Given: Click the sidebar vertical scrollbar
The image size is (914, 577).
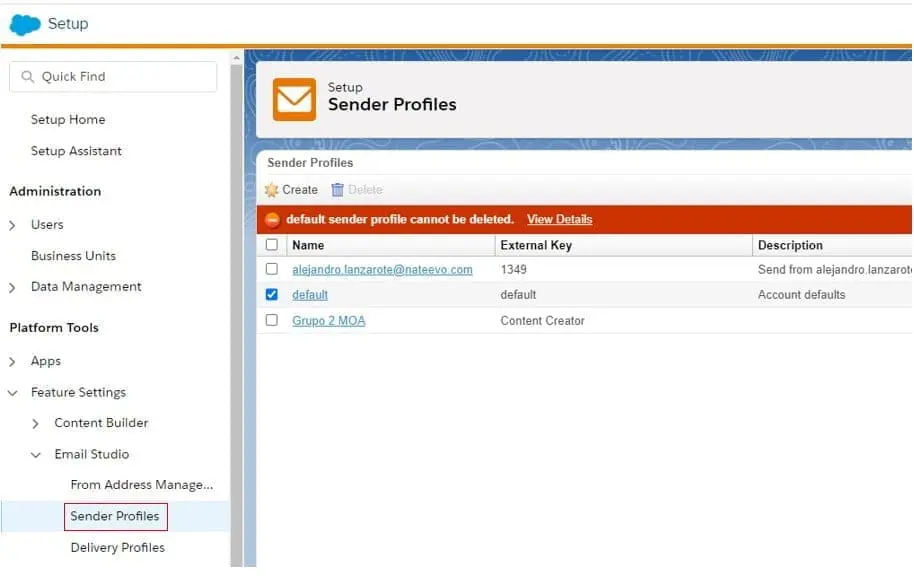Looking at the screenshot, I should pos(236,300).
